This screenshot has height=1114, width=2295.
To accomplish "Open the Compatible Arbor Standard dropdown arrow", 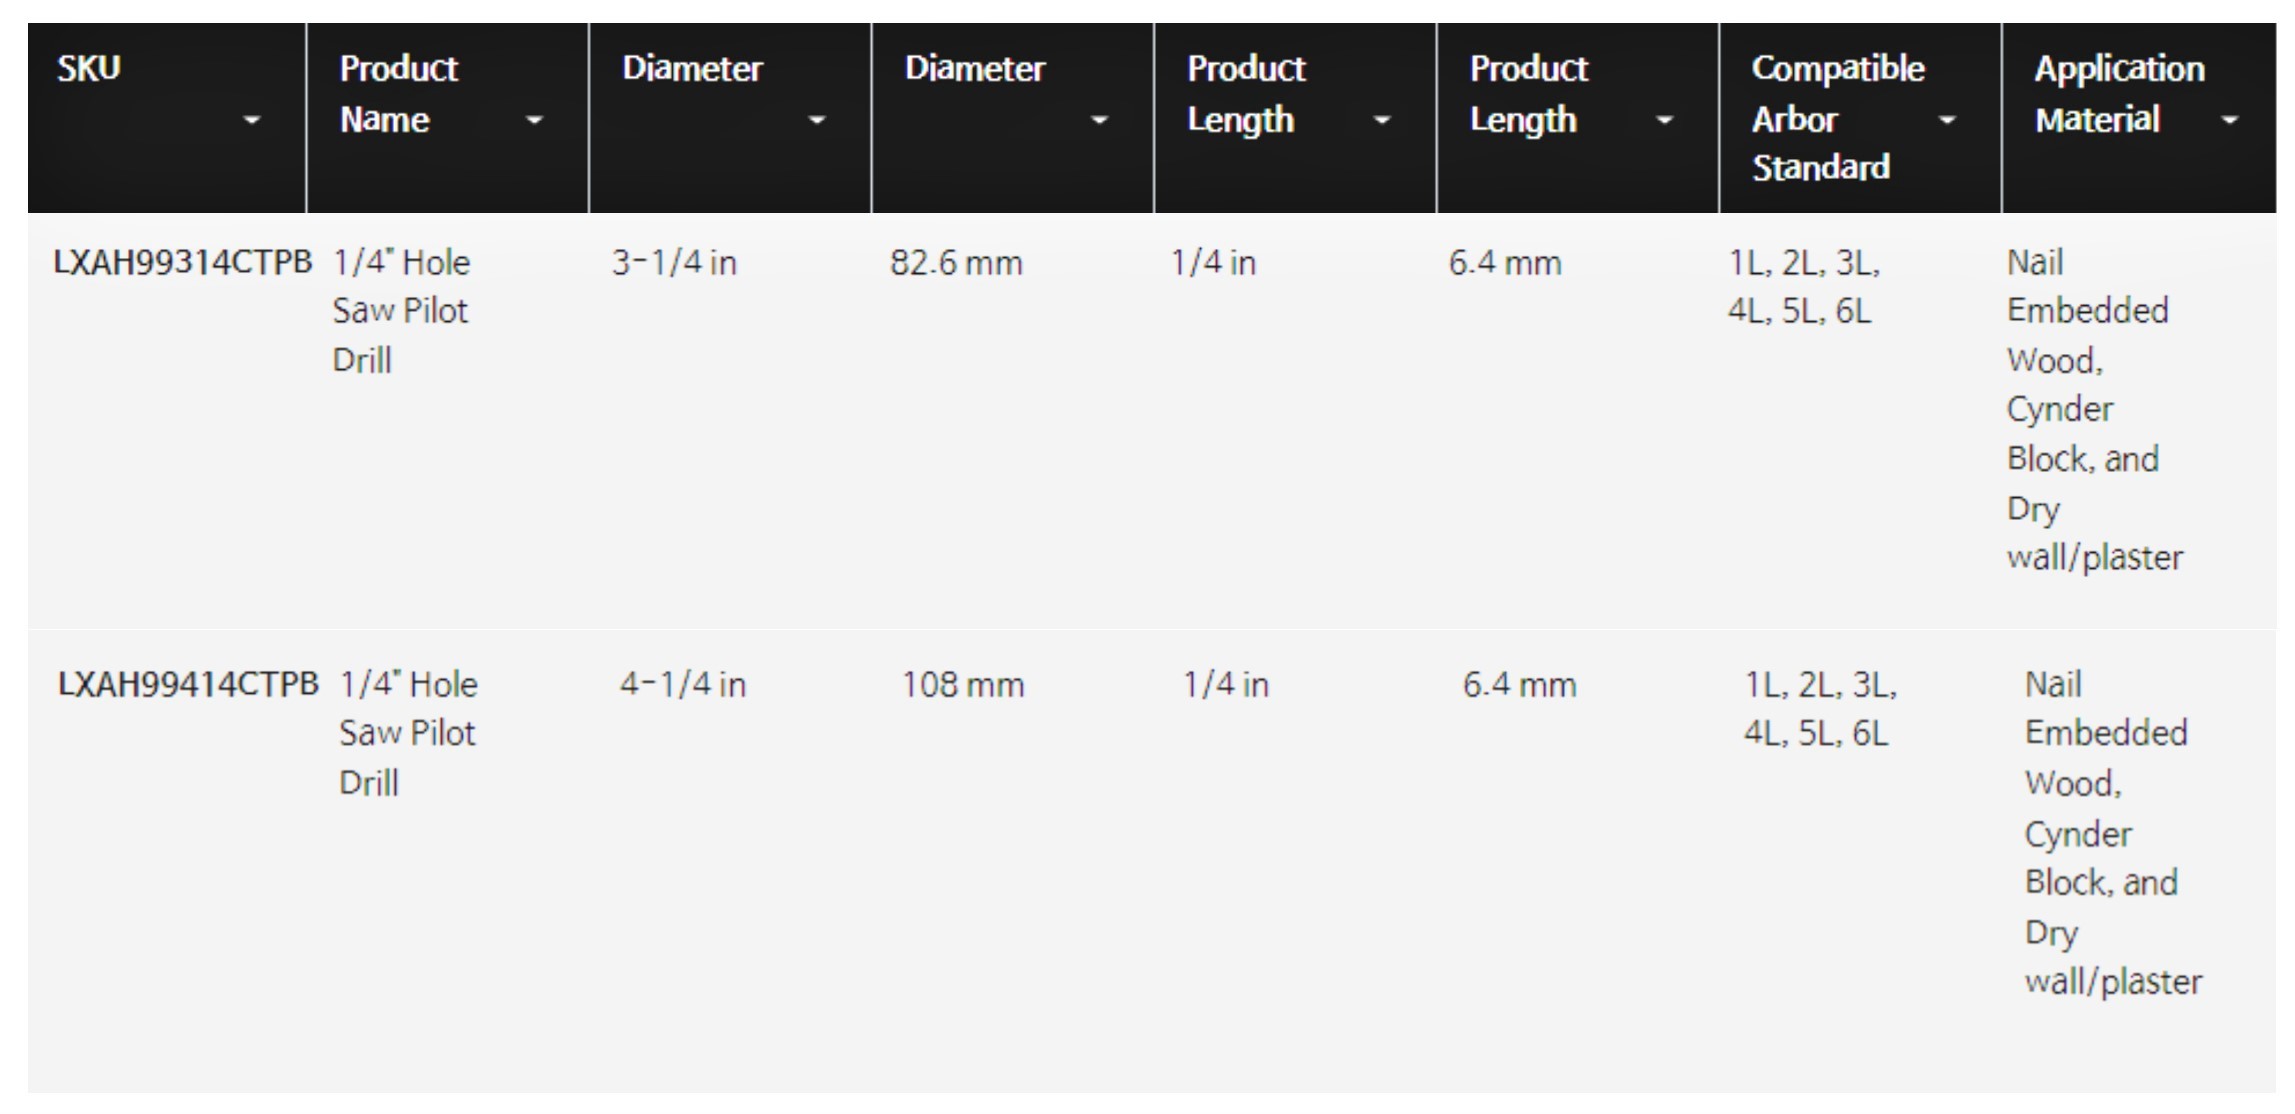I will [1946, 121].
